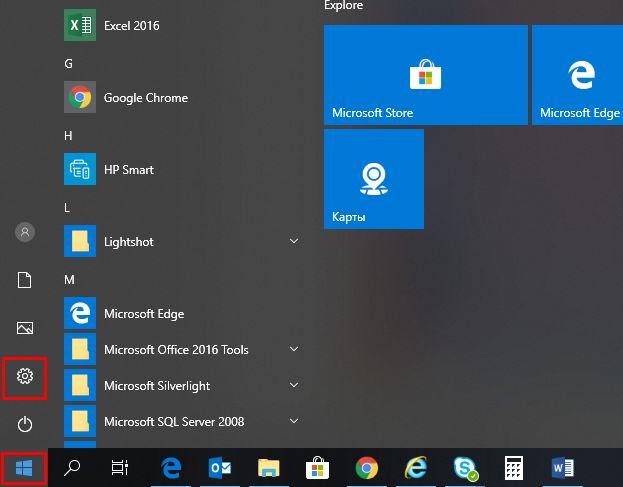Screen dimensions: 623x487
Task: Launch Chrome from the taskbar
Action: tap(367, 468)
